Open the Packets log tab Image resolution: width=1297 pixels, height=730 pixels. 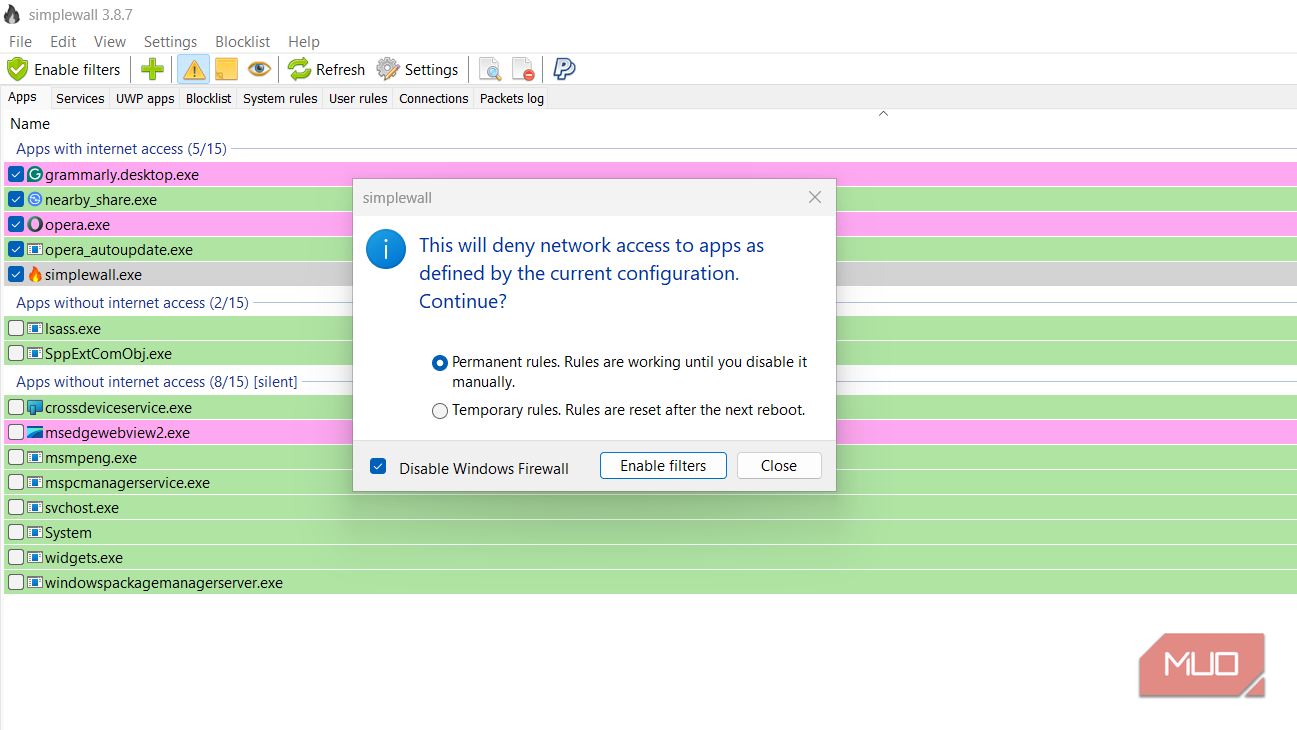511,98
